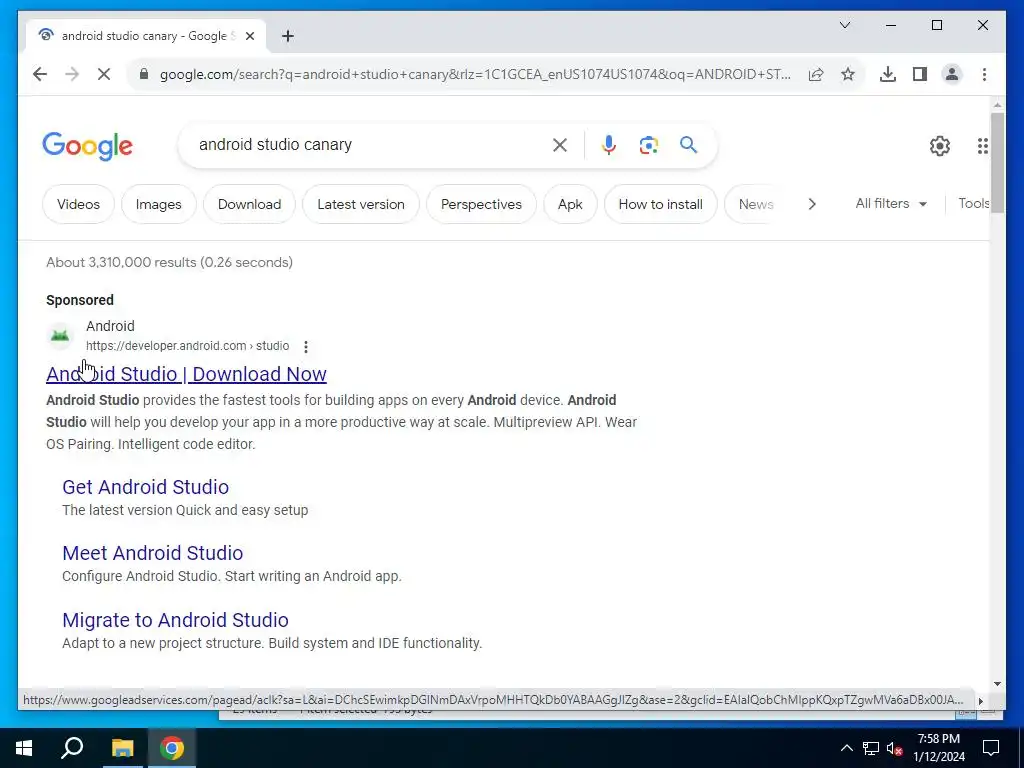Viewport: 1024px width, 768px height.
Task: Go back with the browser back arrow
Action: [x=40, y=74]
